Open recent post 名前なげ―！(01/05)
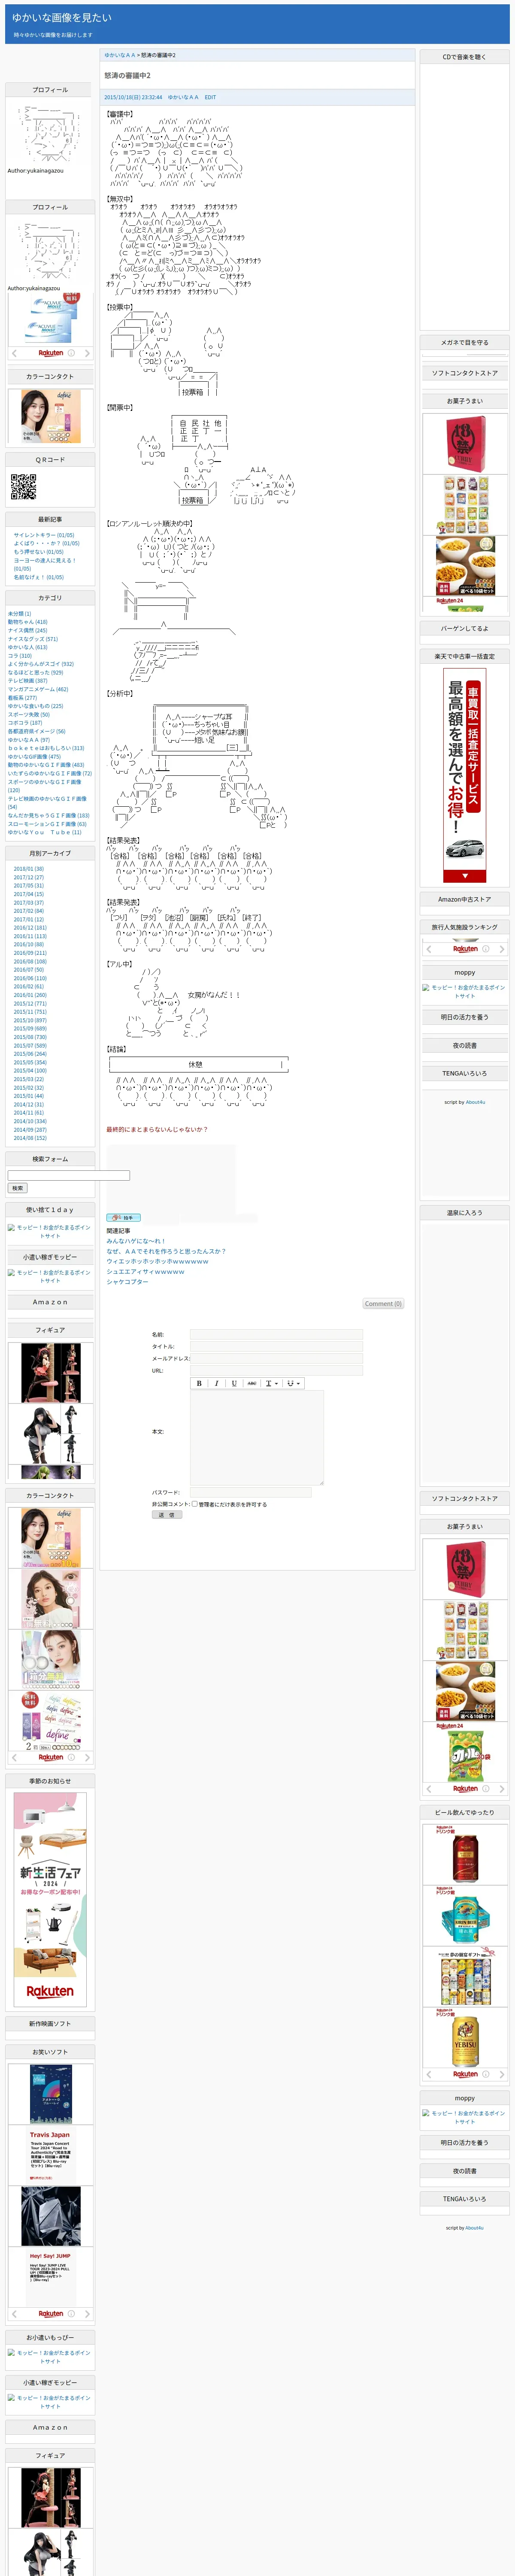 pyautogui.click(x=39, y=577)
